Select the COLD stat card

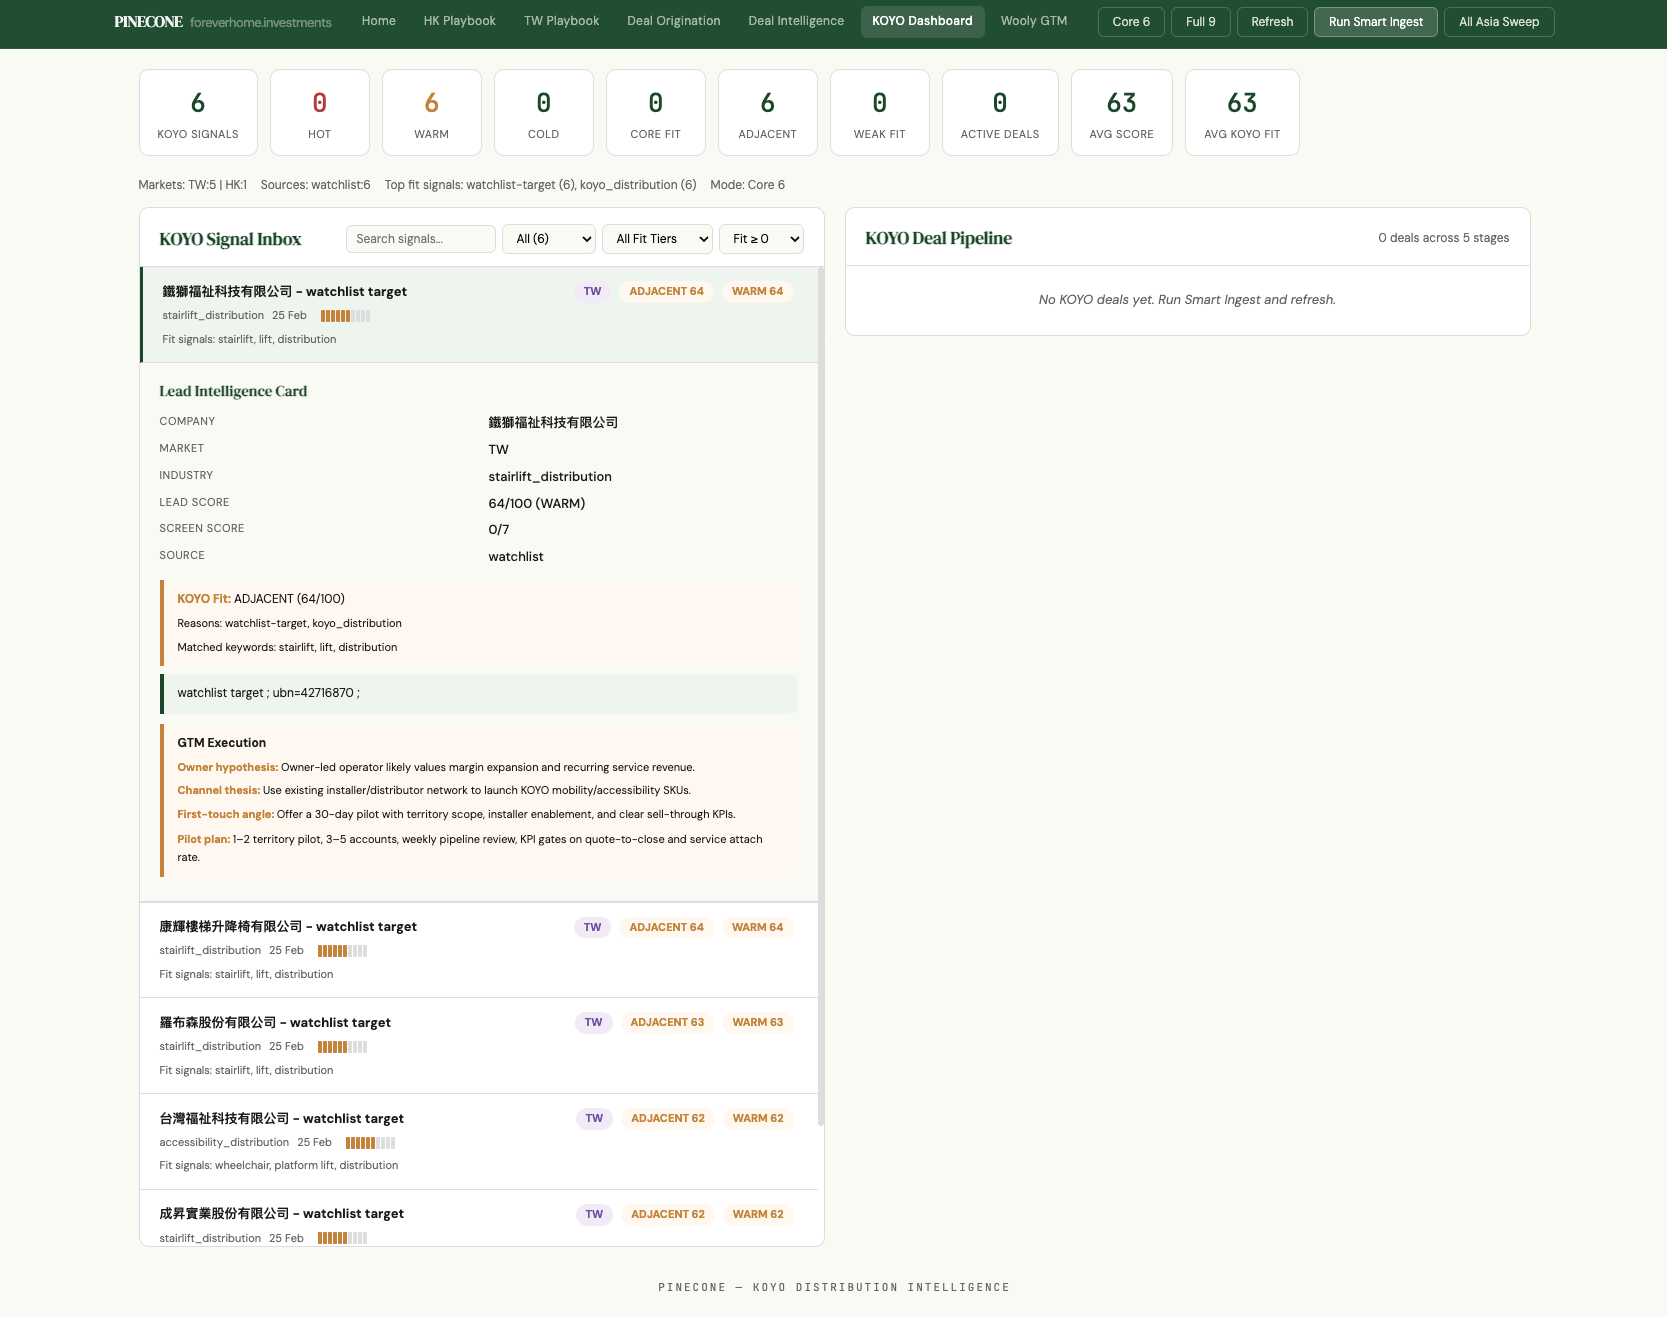pyautogui.click(x=543, y=111)
